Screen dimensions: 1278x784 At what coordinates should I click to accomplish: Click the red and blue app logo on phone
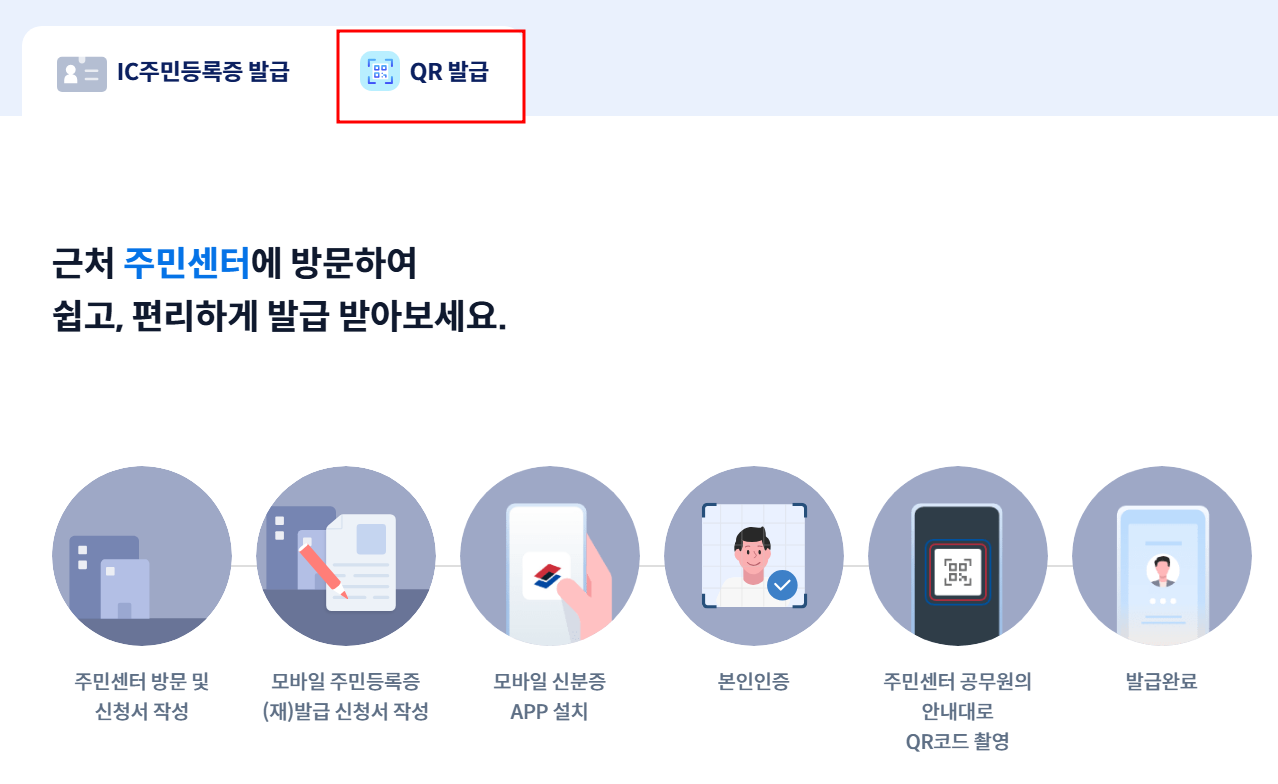547,575
